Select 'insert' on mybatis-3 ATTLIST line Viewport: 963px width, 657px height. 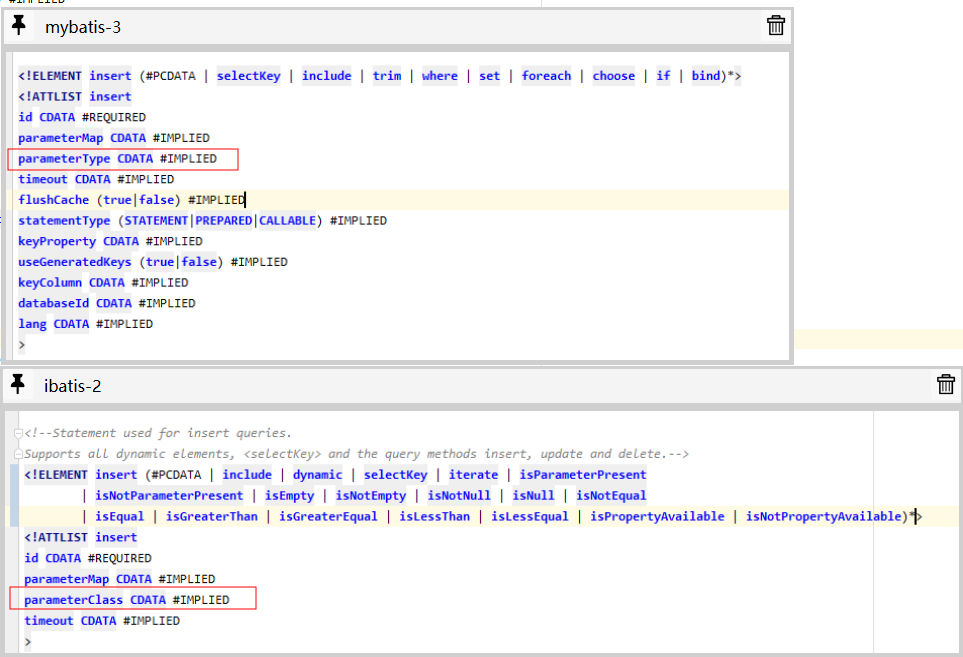[x=111, y=96]
